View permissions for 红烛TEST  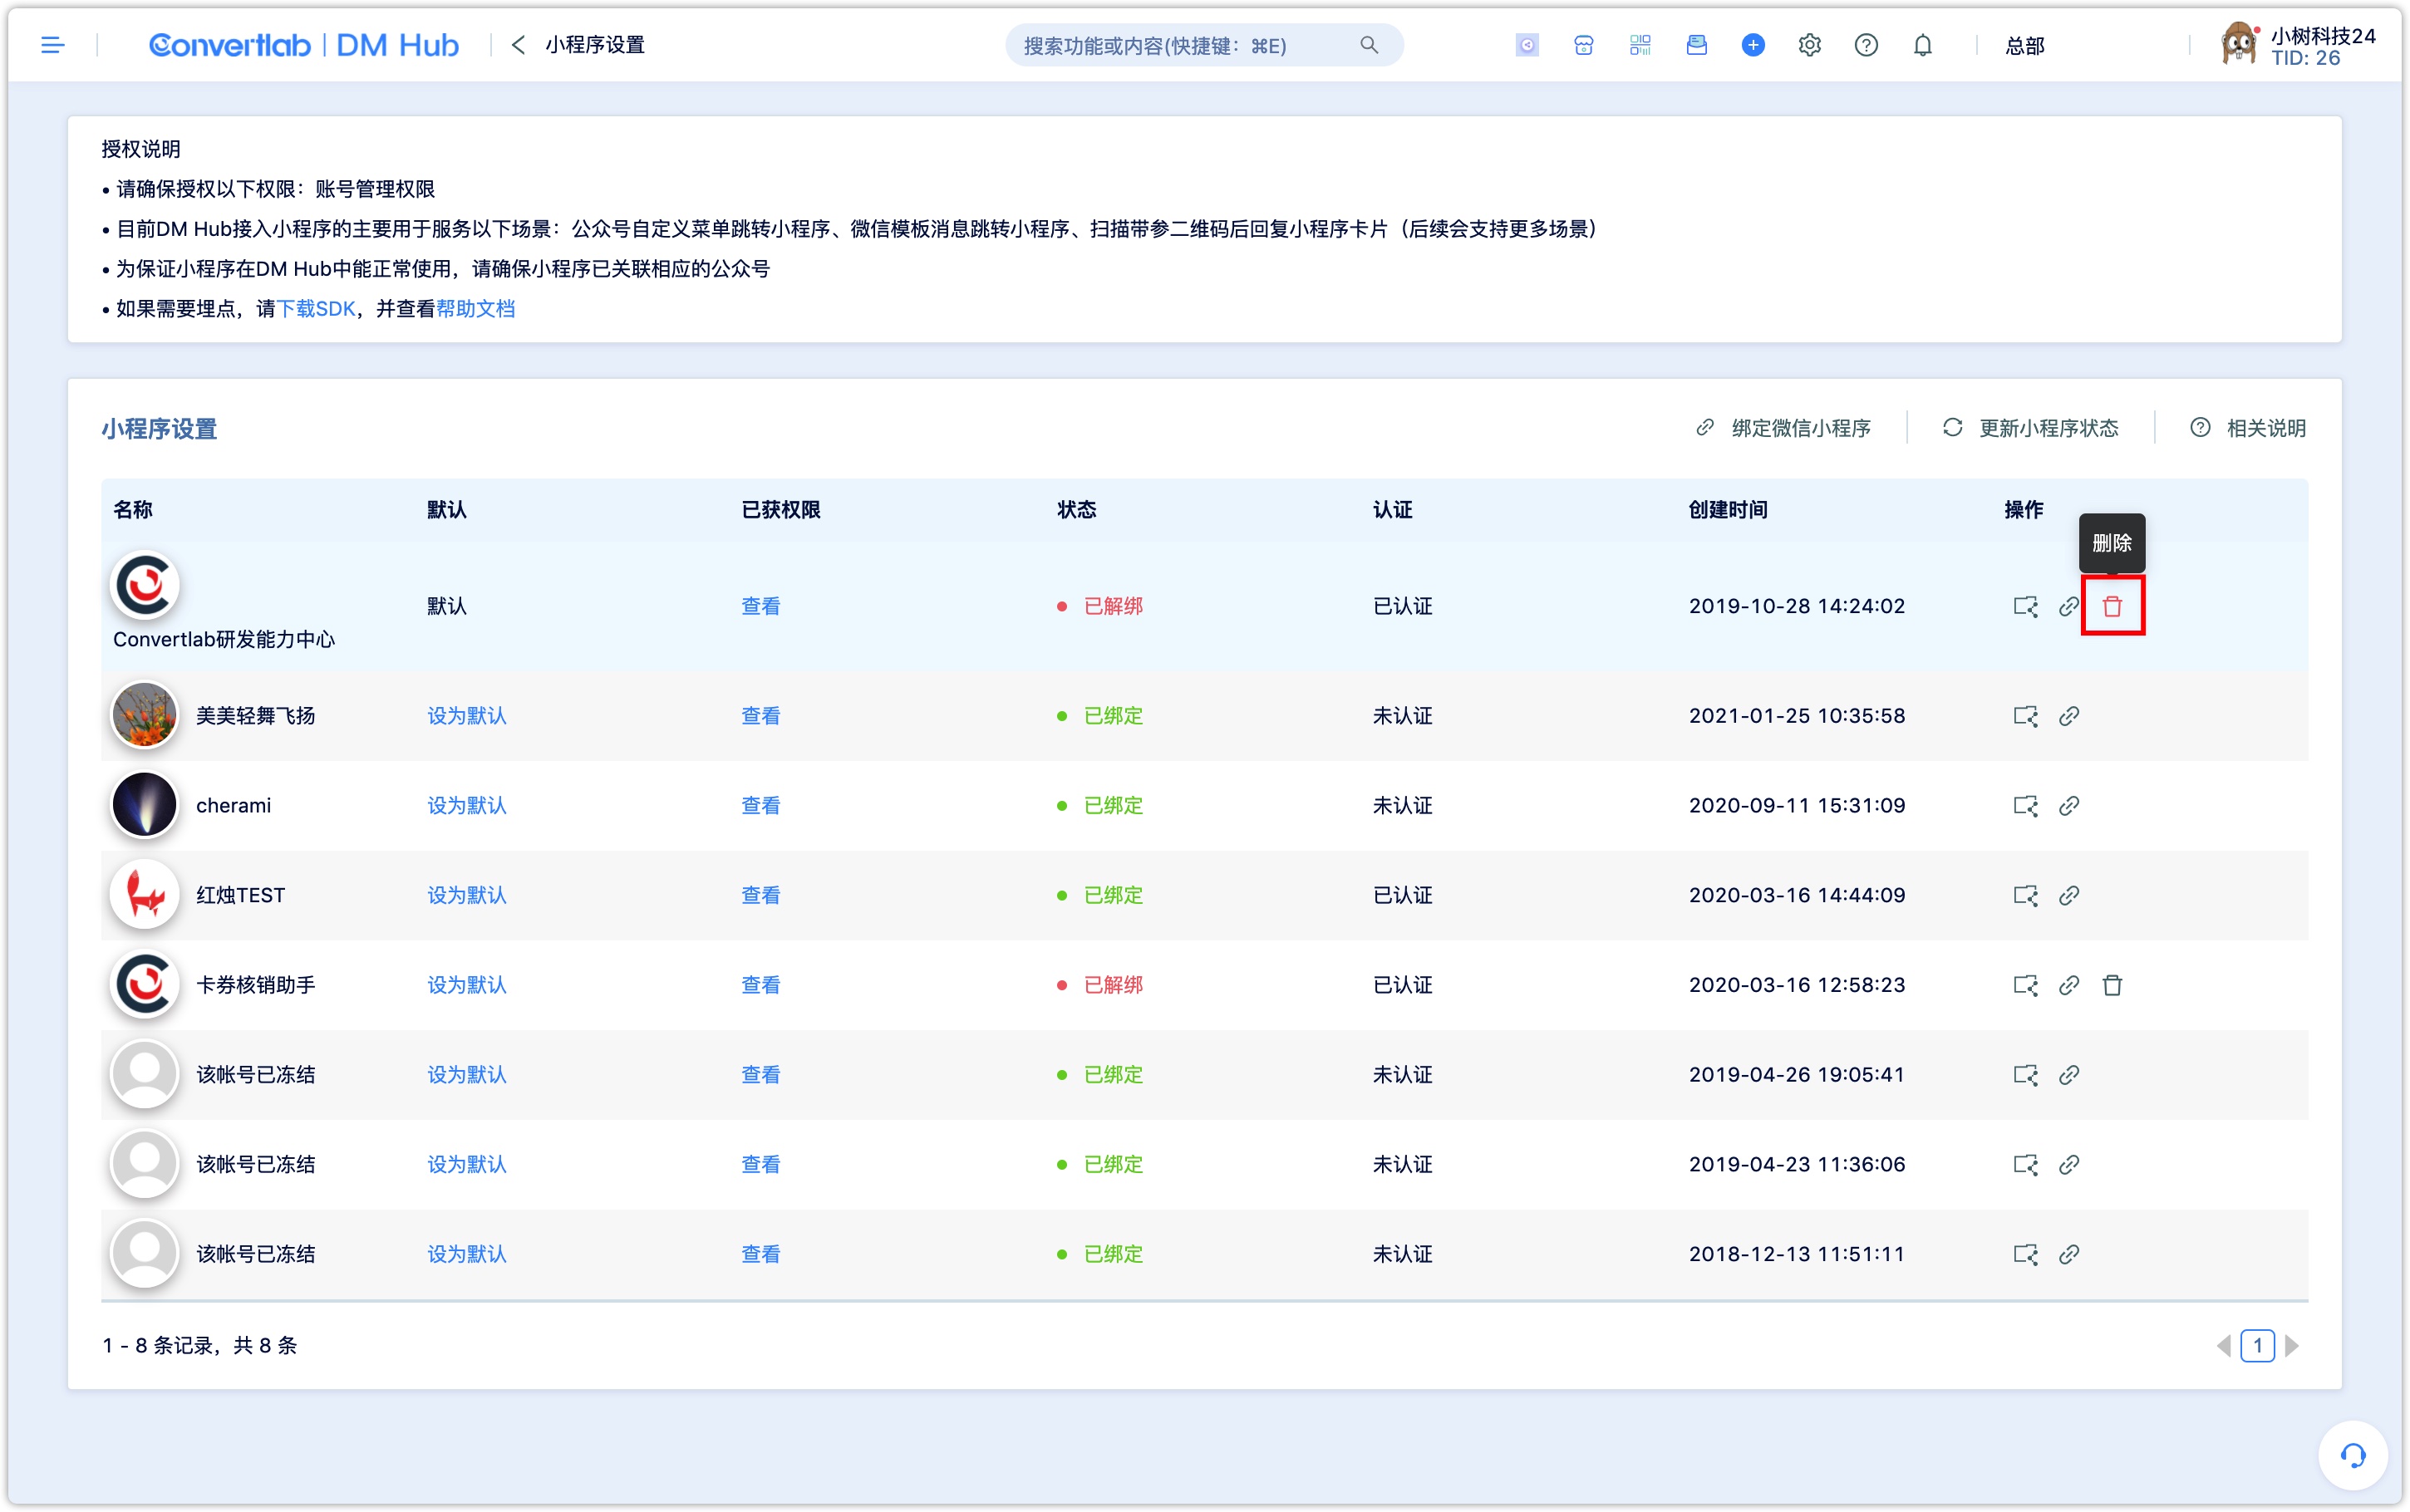tap(761, 895)
